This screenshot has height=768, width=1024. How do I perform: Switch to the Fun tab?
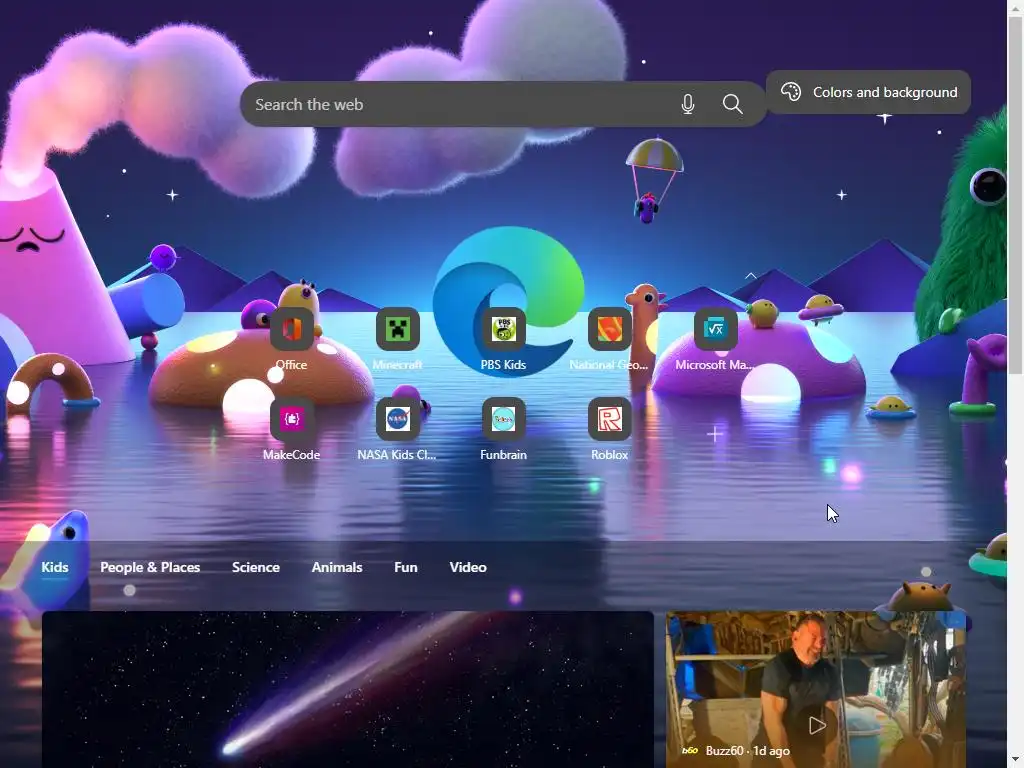pyautogui.click(x=406, y=568)
